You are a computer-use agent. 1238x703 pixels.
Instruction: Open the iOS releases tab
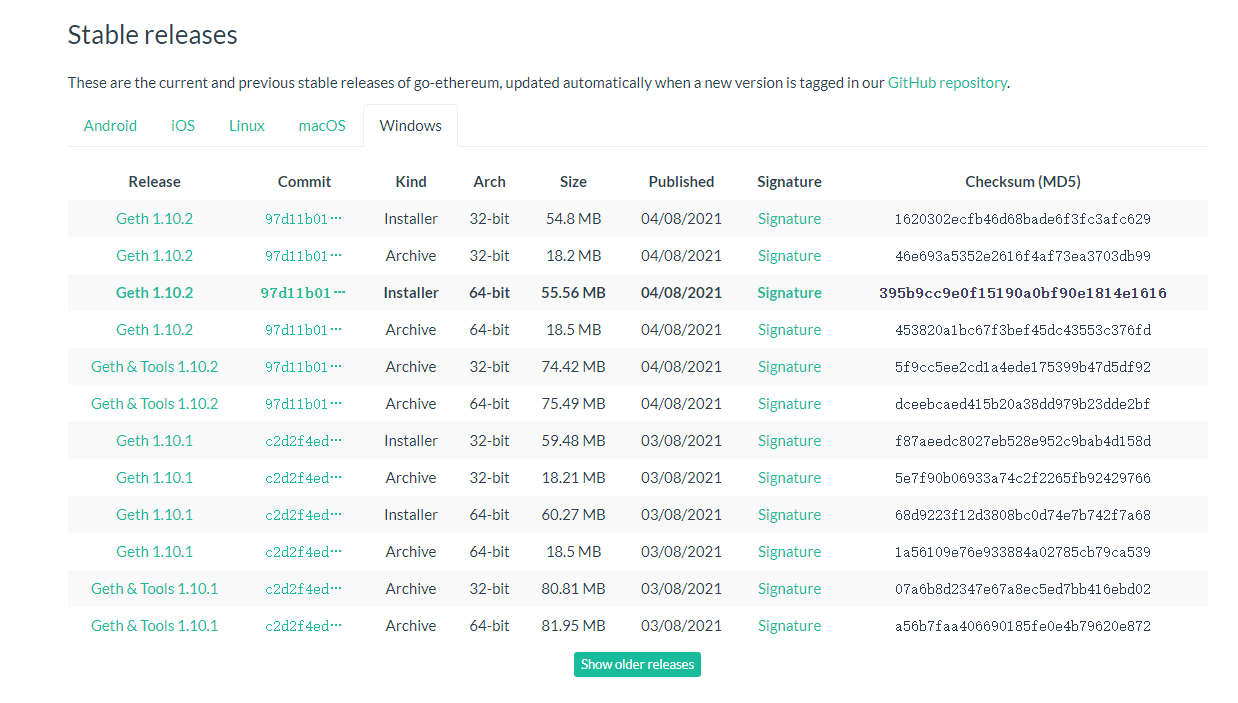point(183,126)
